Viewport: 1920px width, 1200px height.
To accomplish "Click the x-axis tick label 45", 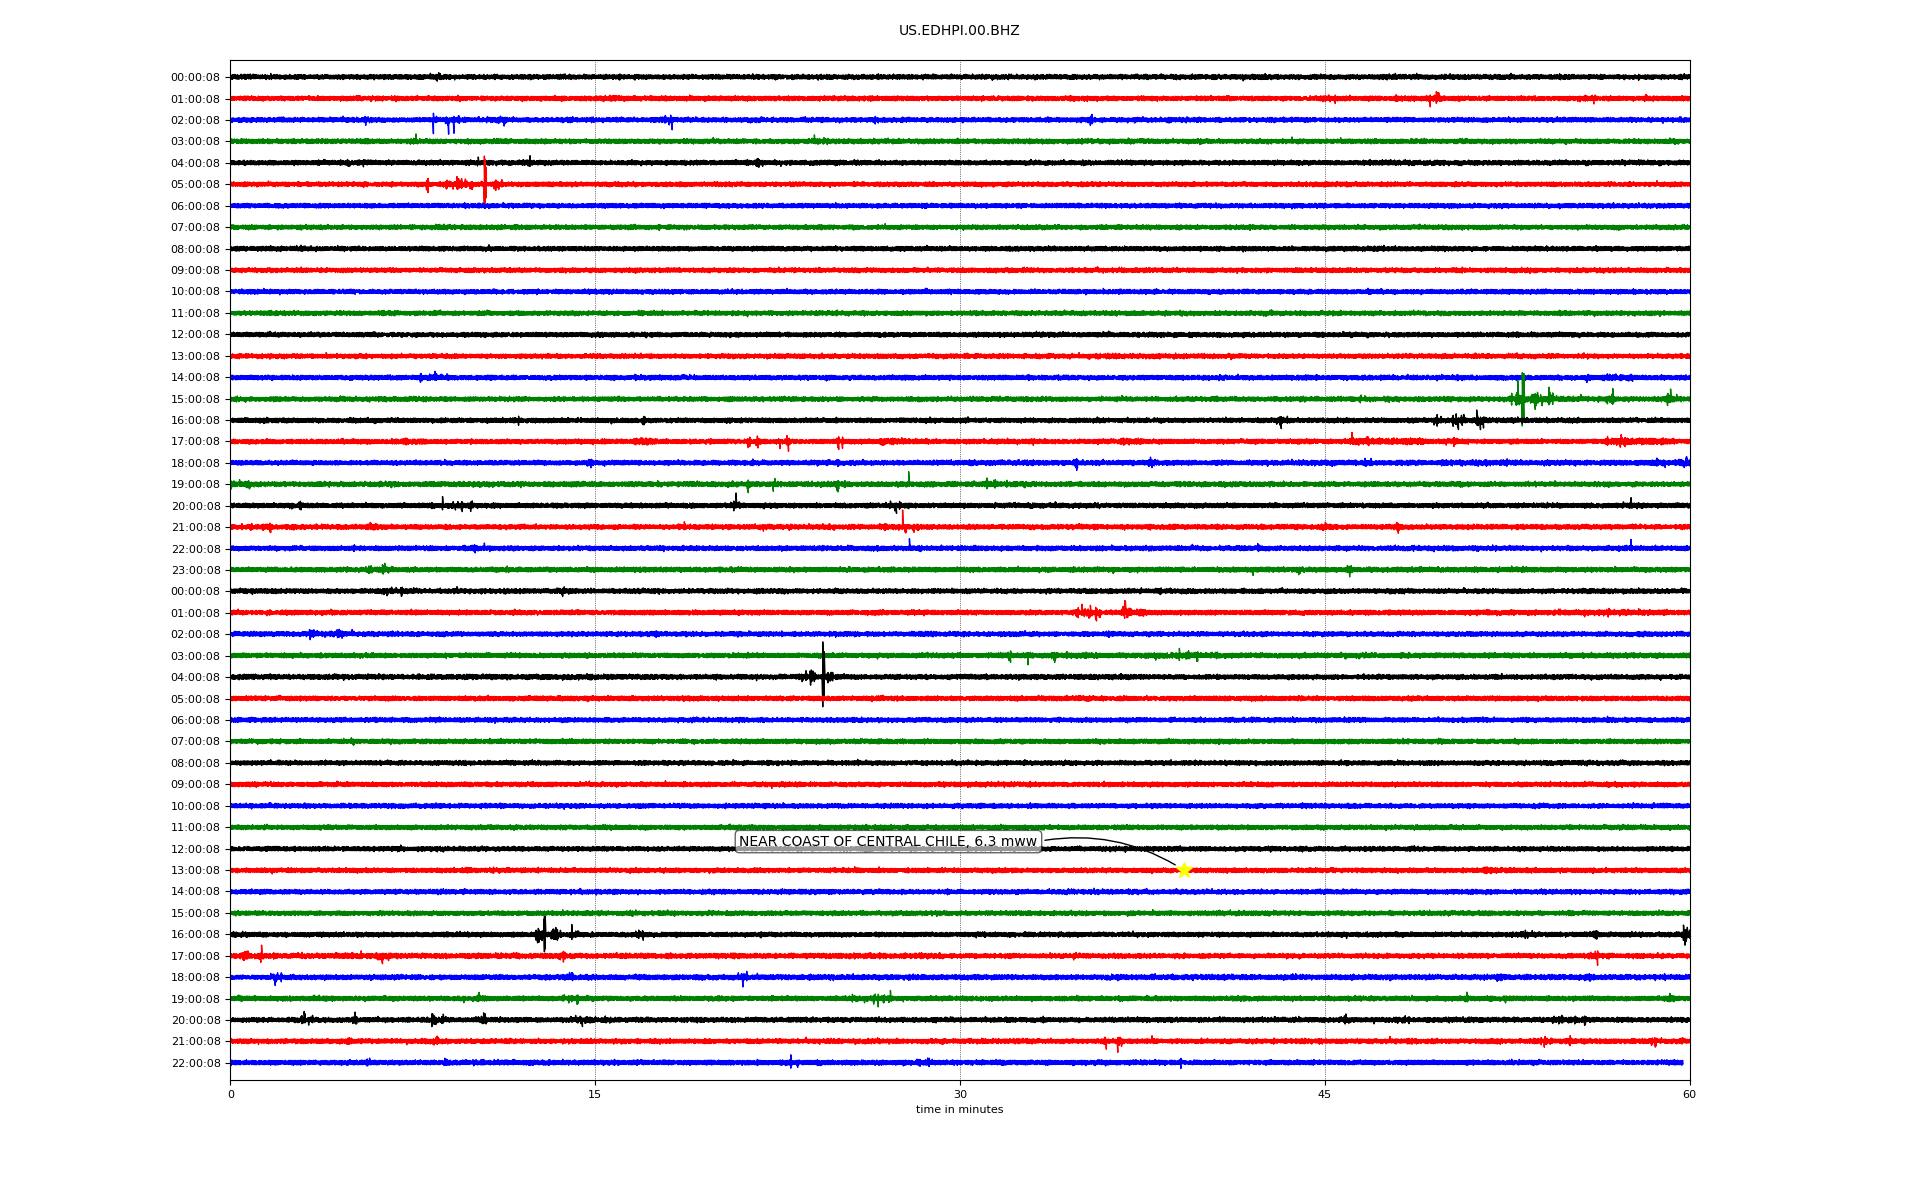I will tap(1325, 1094).
